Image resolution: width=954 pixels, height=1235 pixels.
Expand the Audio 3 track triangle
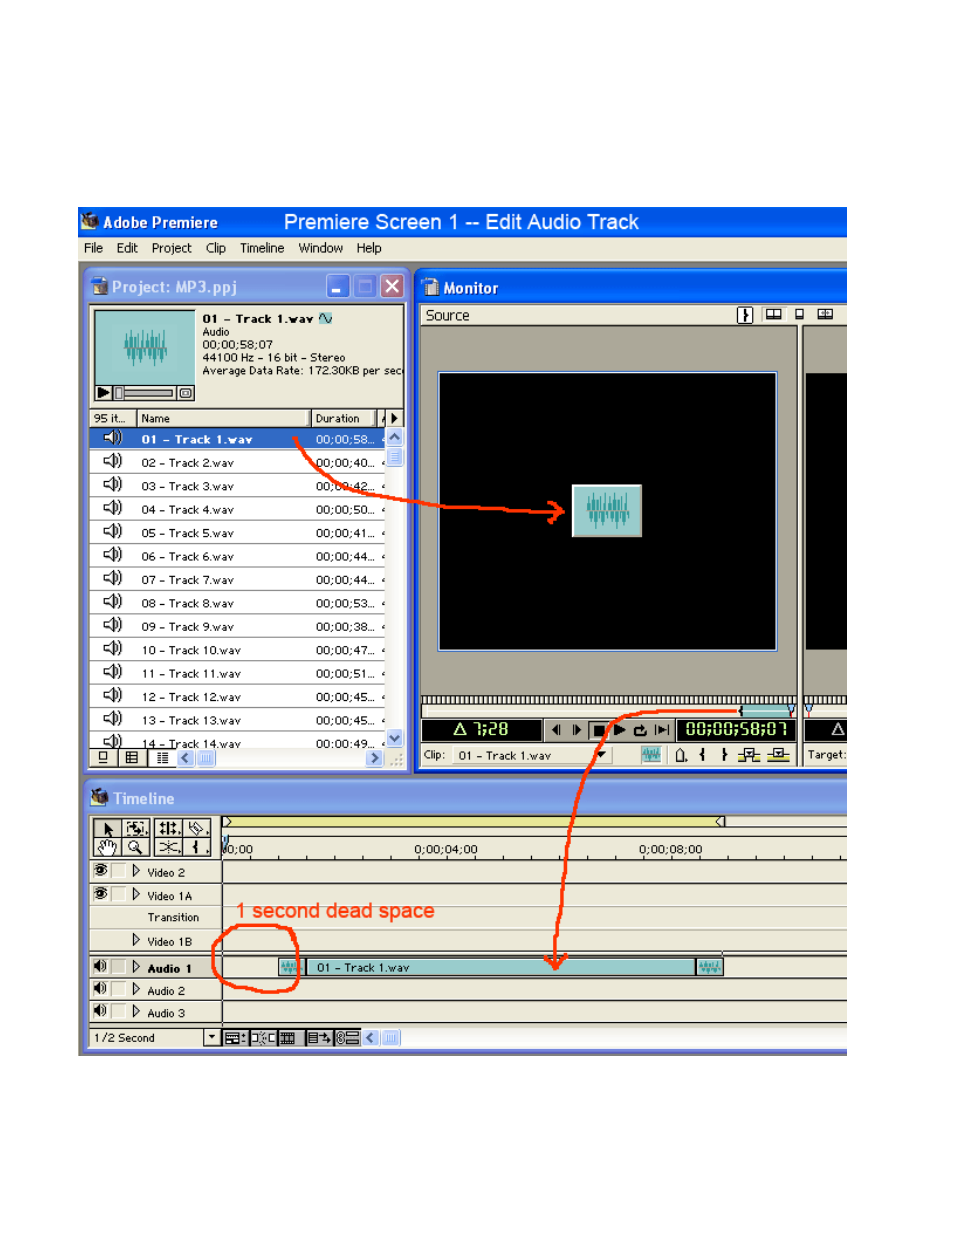point(136,1011)
